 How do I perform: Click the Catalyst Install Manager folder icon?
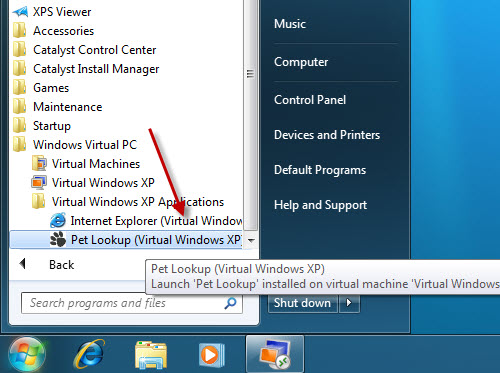tap(19, 68)
